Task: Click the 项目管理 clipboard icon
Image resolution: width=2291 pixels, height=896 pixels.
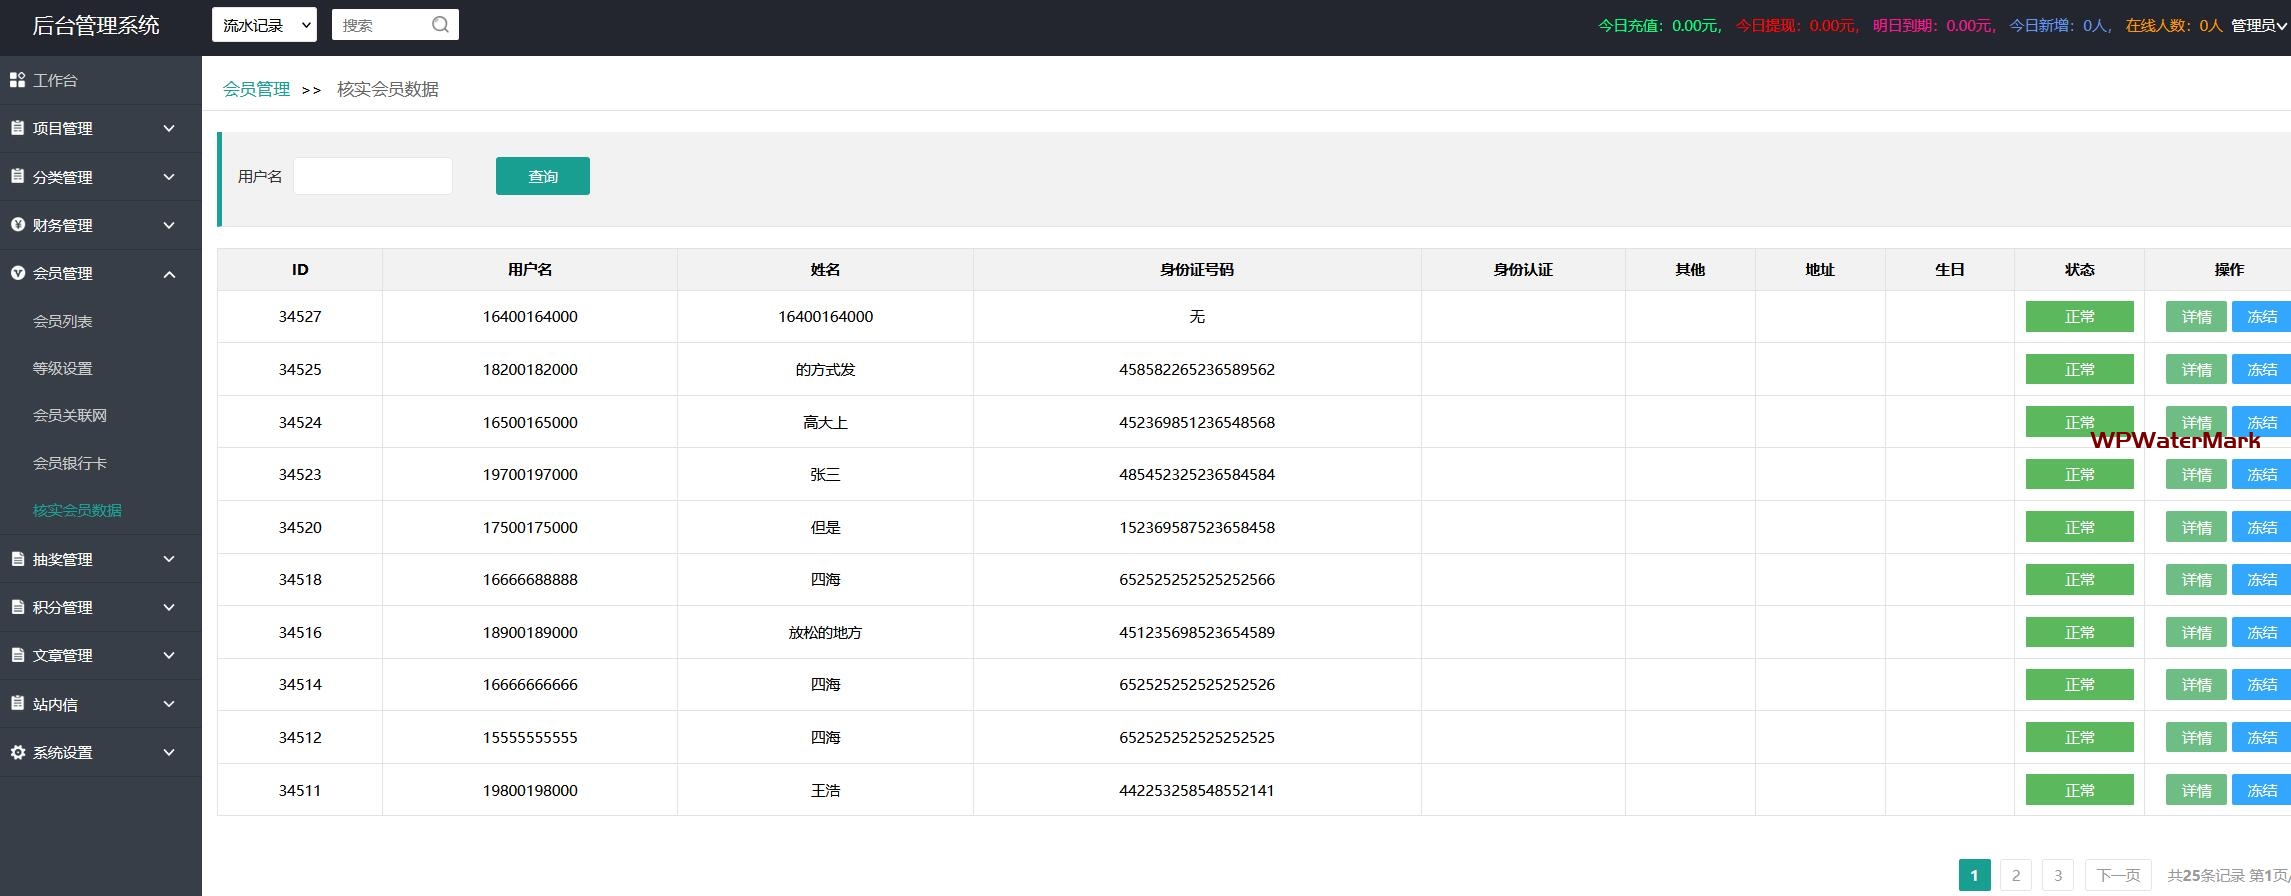Action: click(17, 128)
